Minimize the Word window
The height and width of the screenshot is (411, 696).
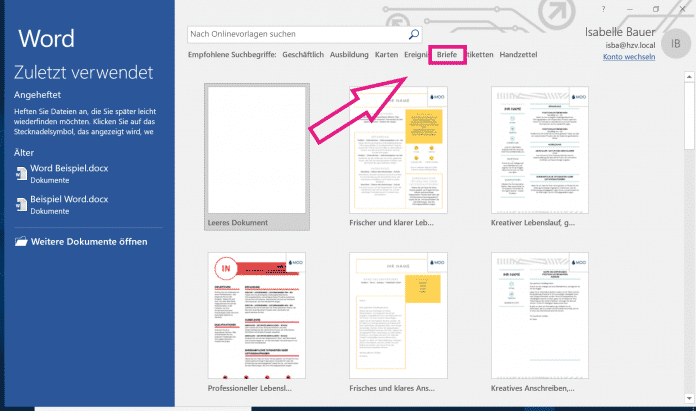pos(629,9)
